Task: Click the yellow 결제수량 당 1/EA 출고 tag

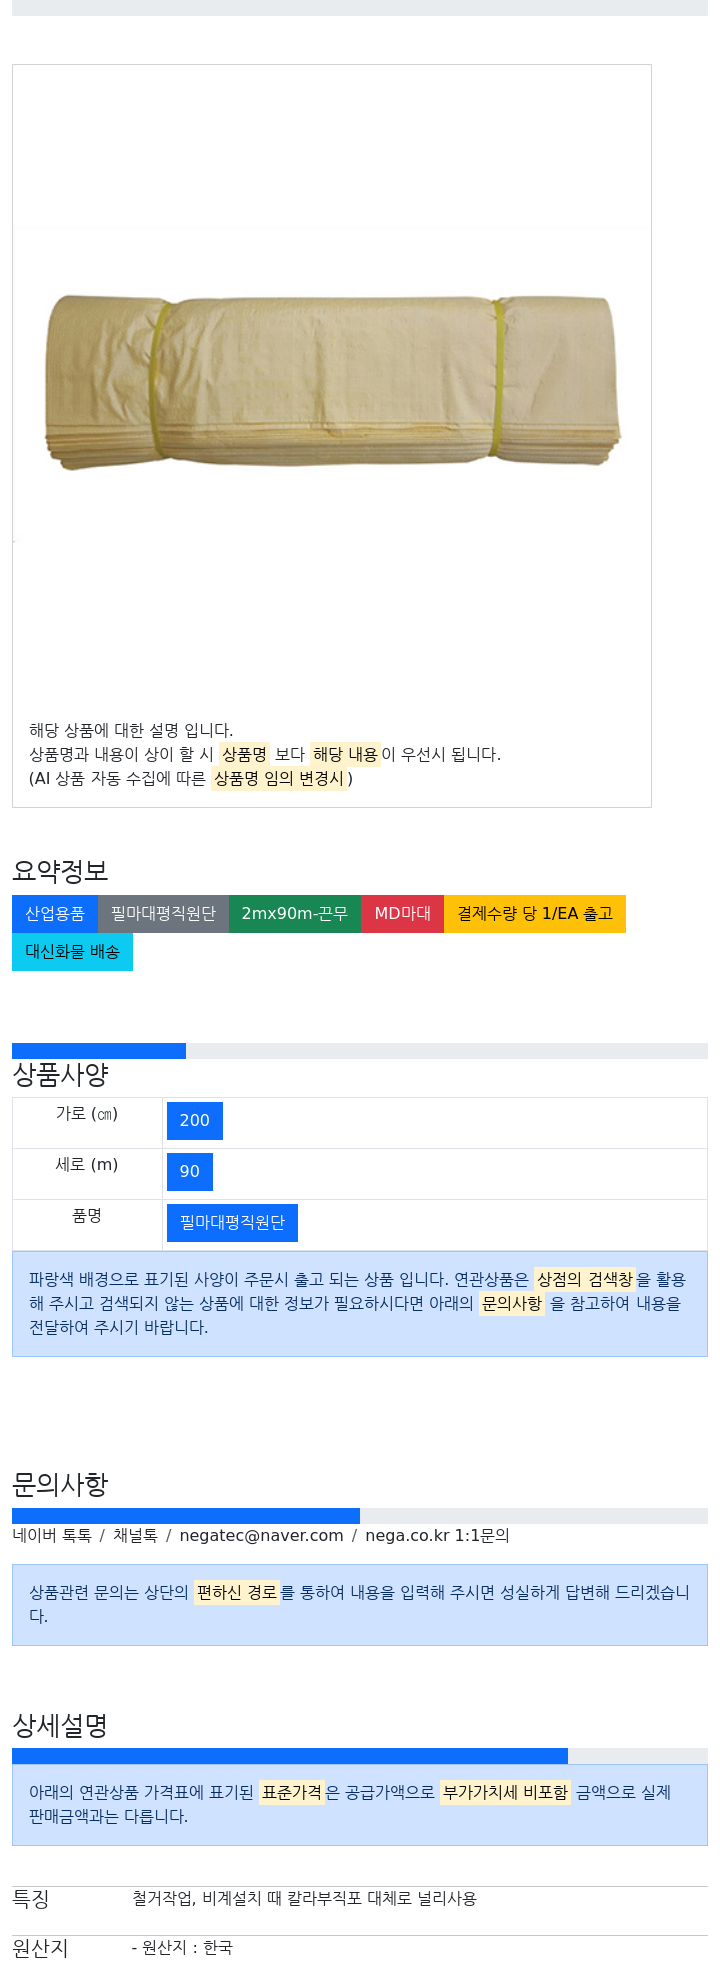Action: pos(535,914)
